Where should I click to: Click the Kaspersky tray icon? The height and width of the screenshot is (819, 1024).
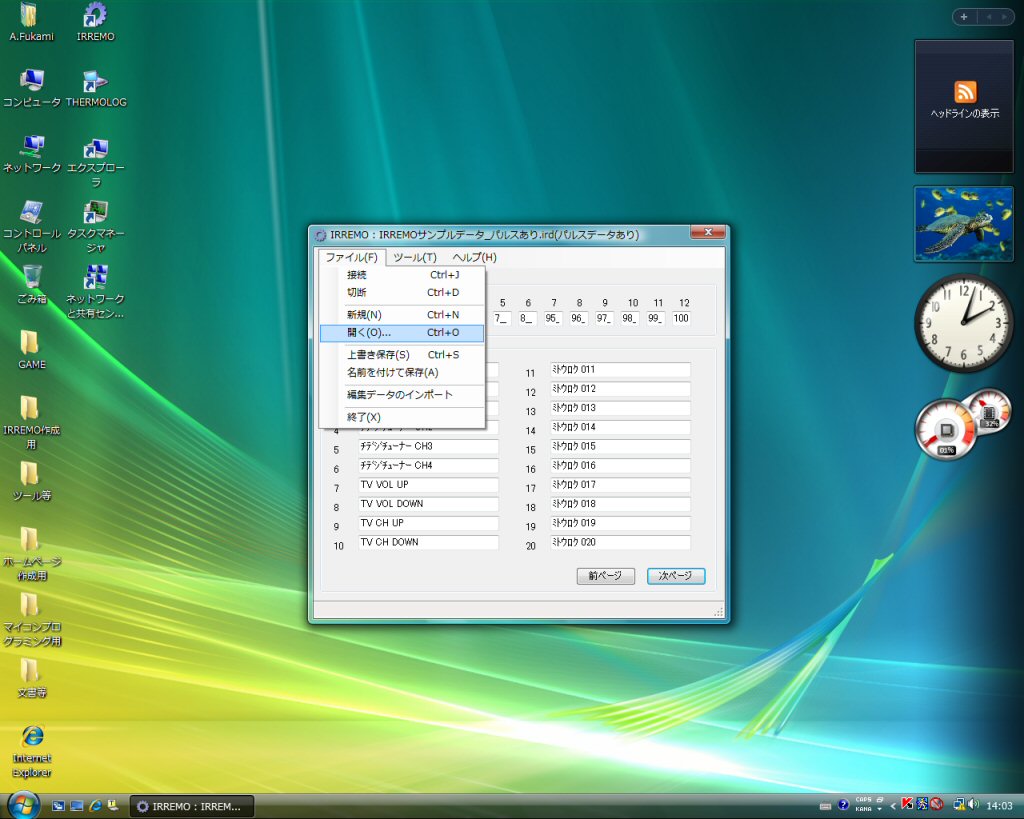907,805
